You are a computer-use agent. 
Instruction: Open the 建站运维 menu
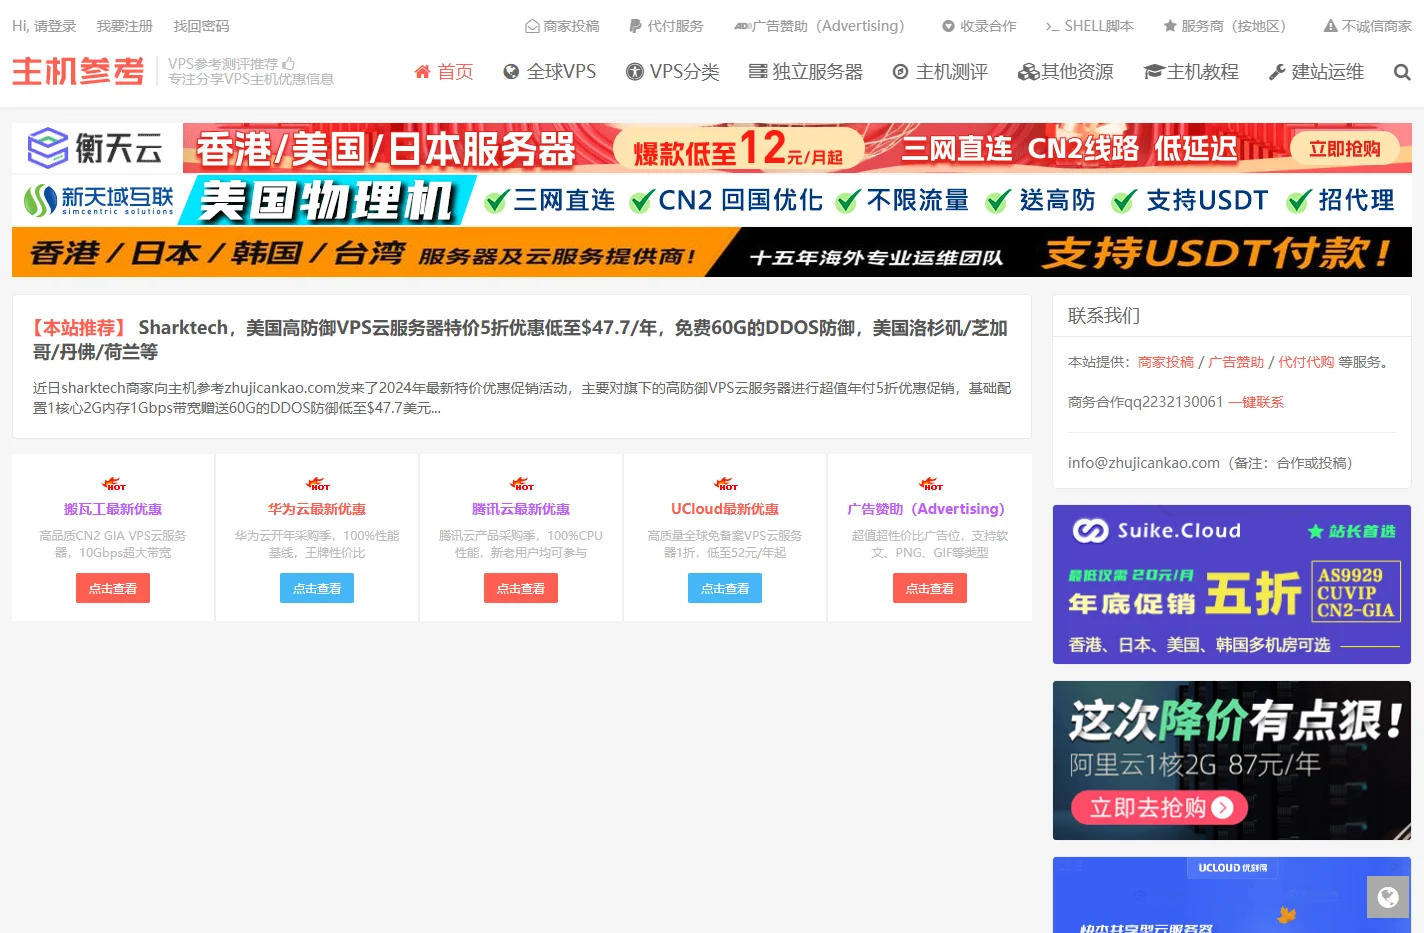(1317, 72)
